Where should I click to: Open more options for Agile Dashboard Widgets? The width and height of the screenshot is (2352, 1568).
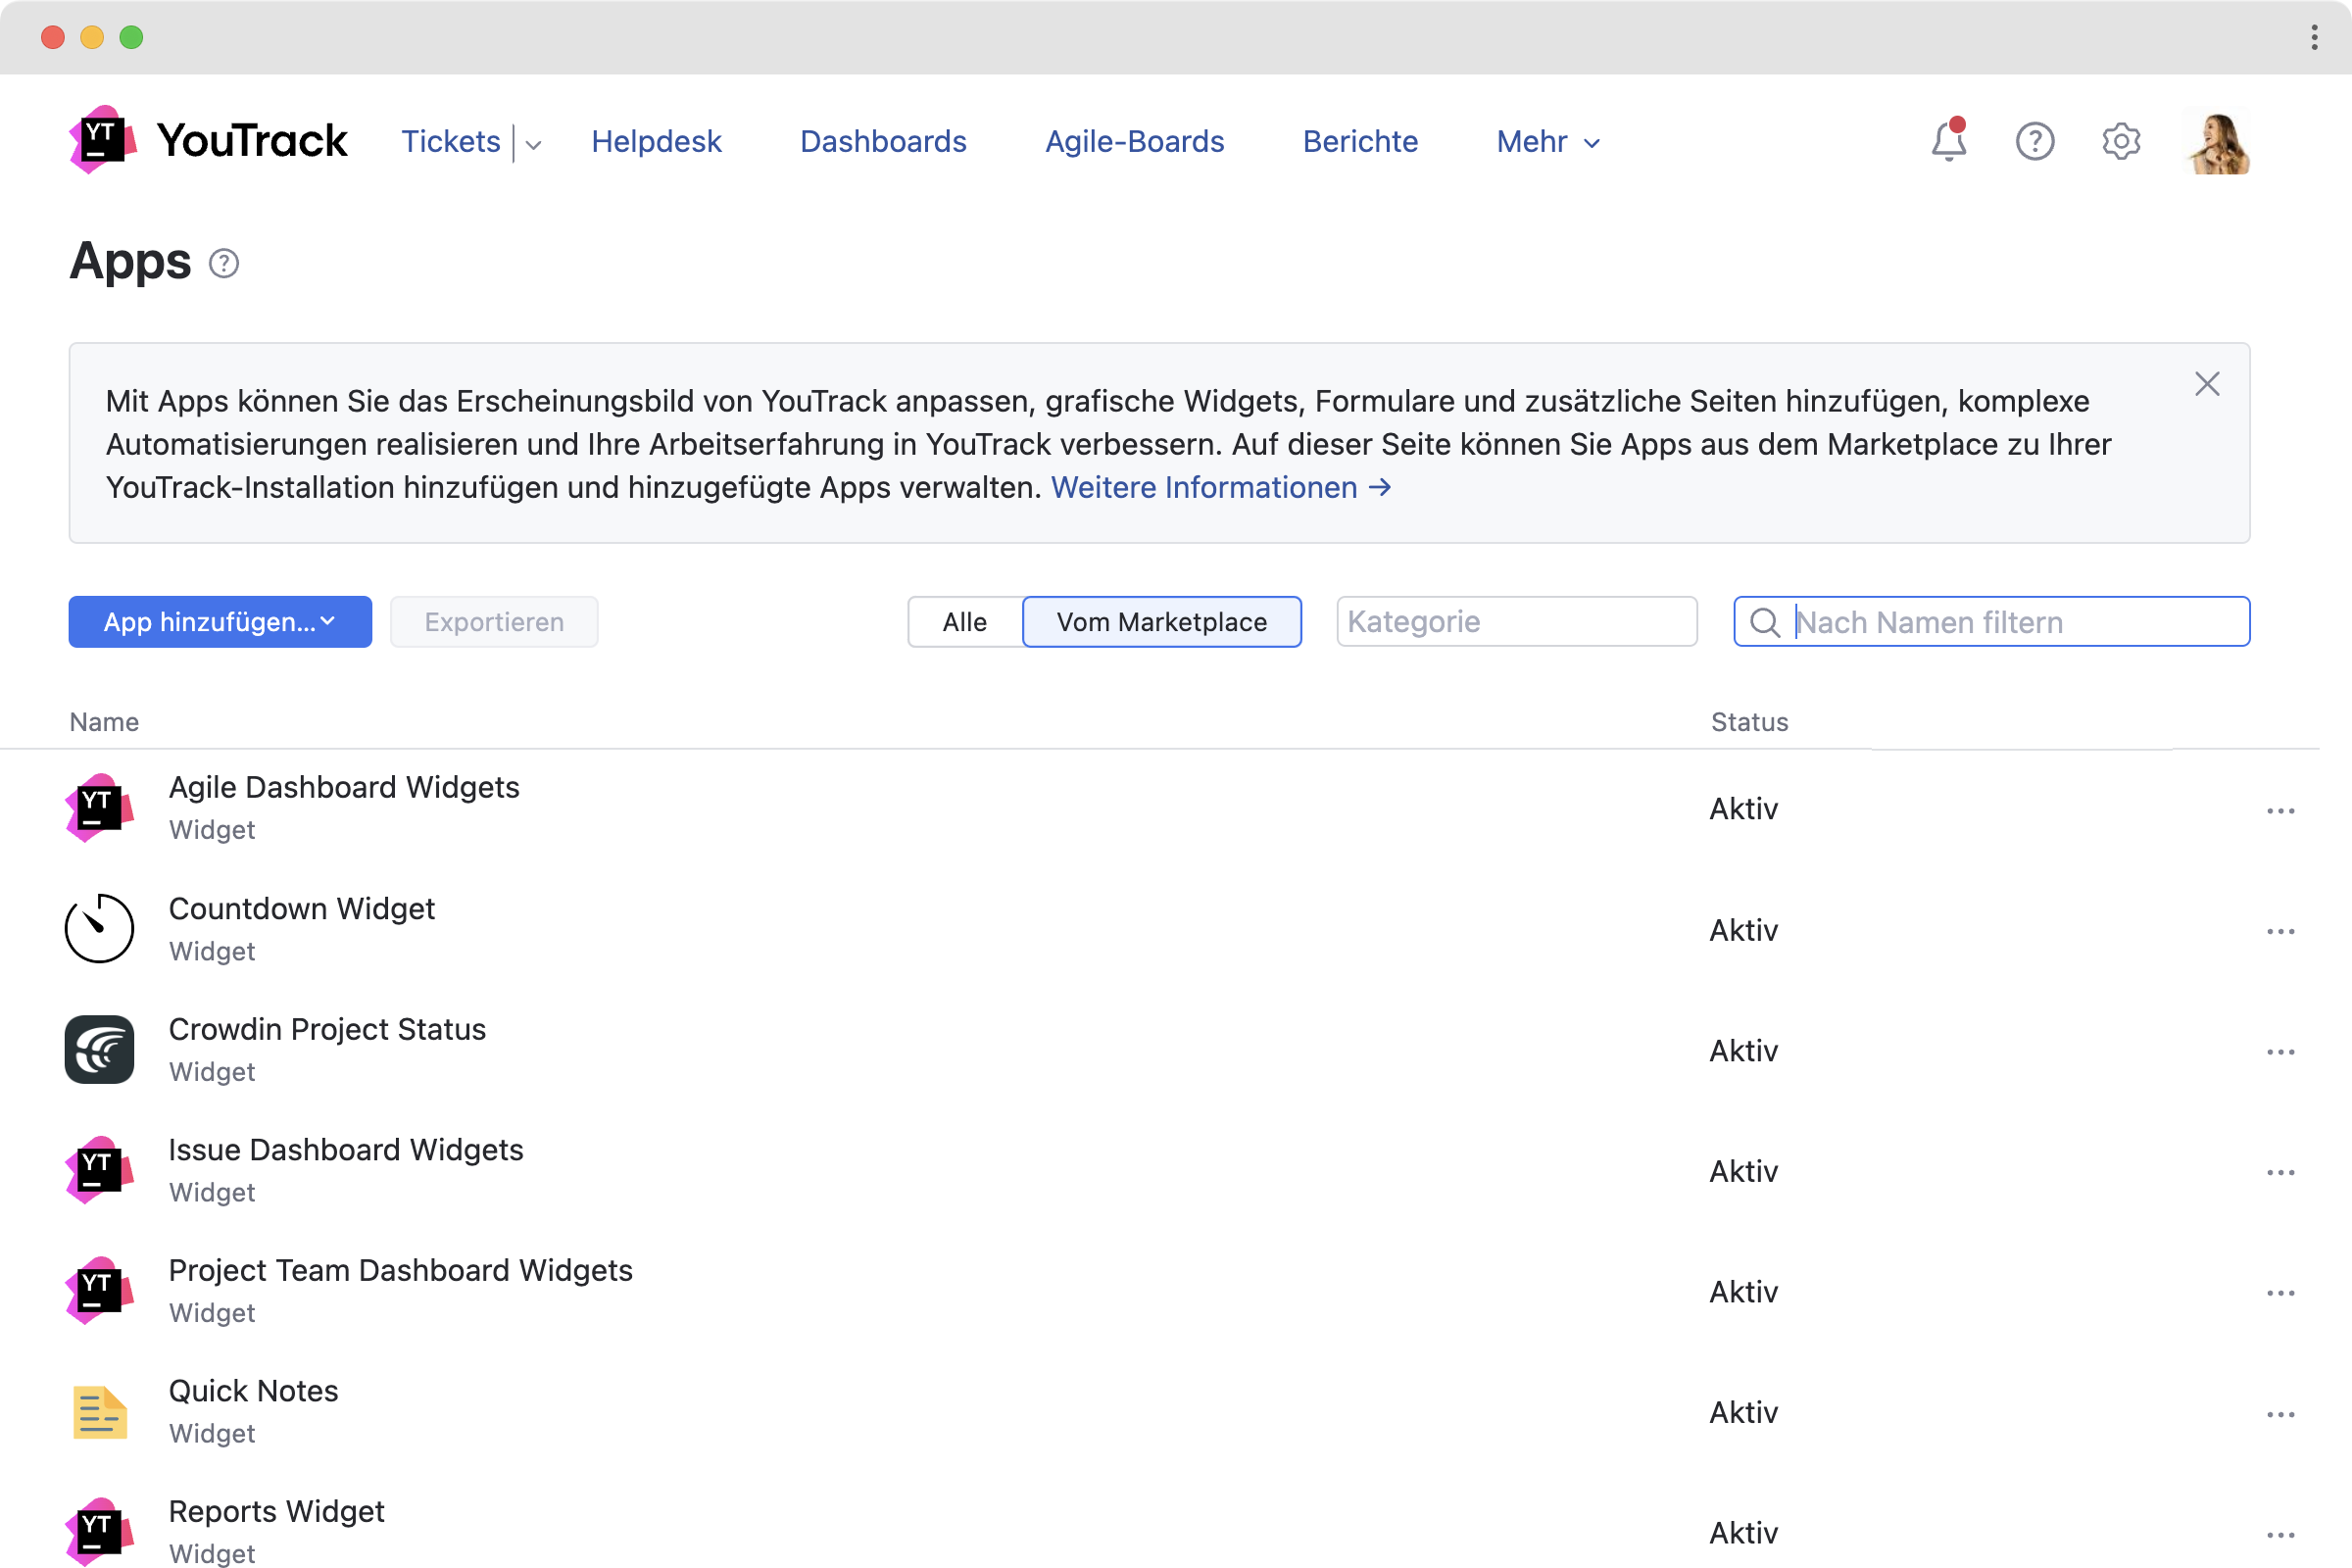coord(2280,810)
